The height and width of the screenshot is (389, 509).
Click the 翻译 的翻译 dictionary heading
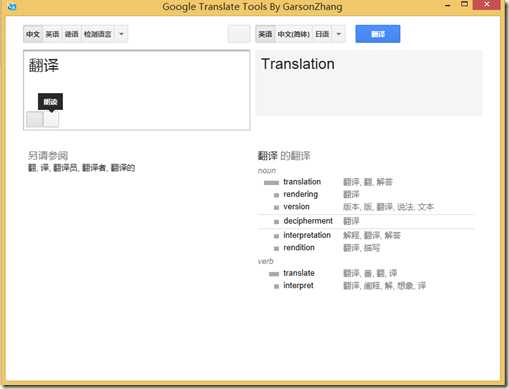[284, 156]
